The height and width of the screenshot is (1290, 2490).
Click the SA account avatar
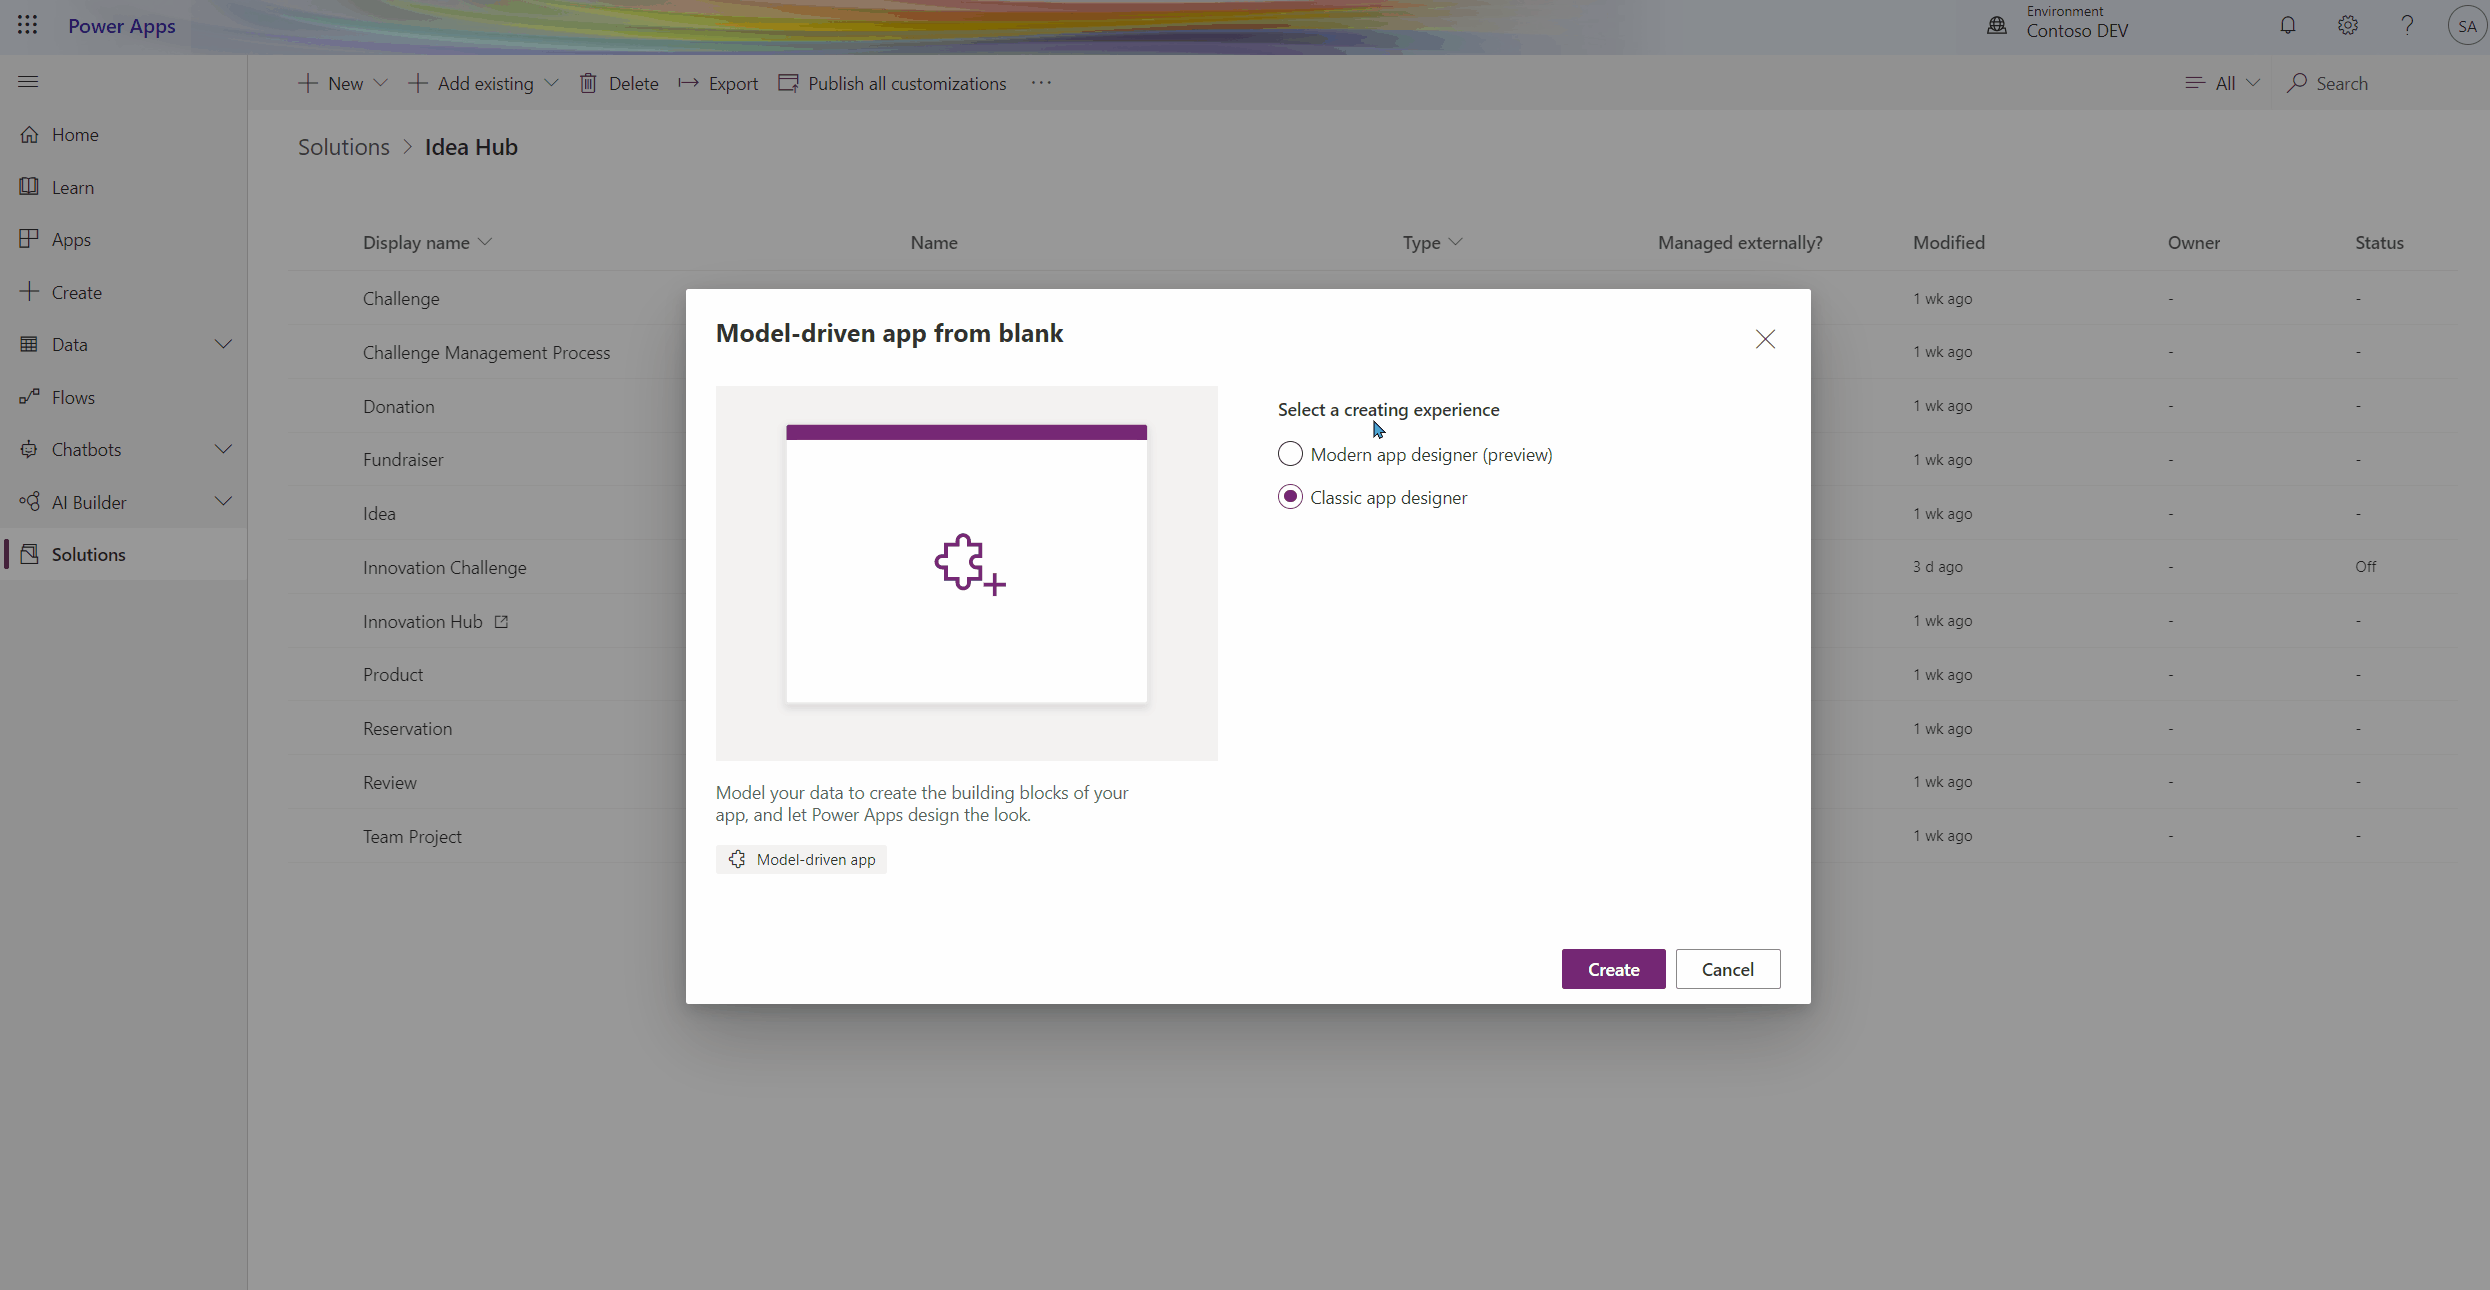tap(2466, 26)
